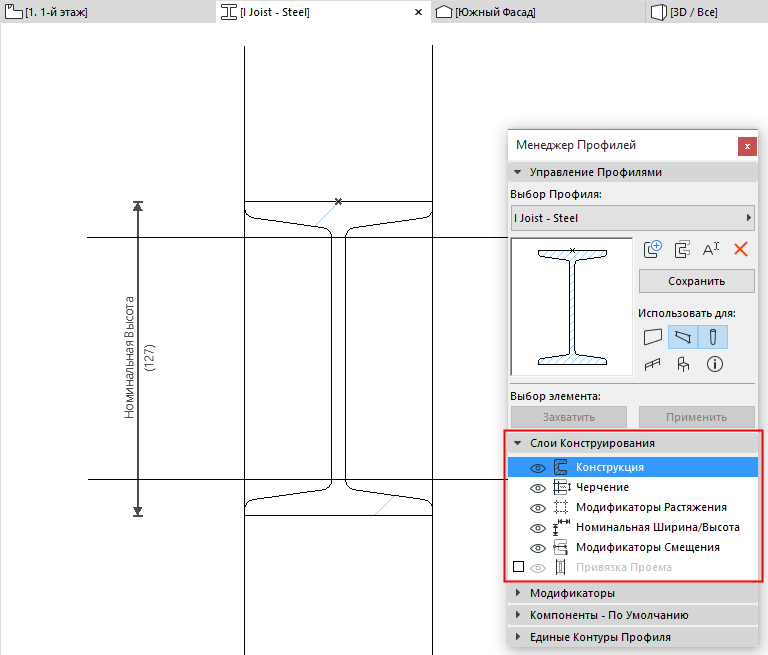Viewport: 768px width, 655px height.
Task: Click the I Joist tab profile icon
Action: pos(229,12)
